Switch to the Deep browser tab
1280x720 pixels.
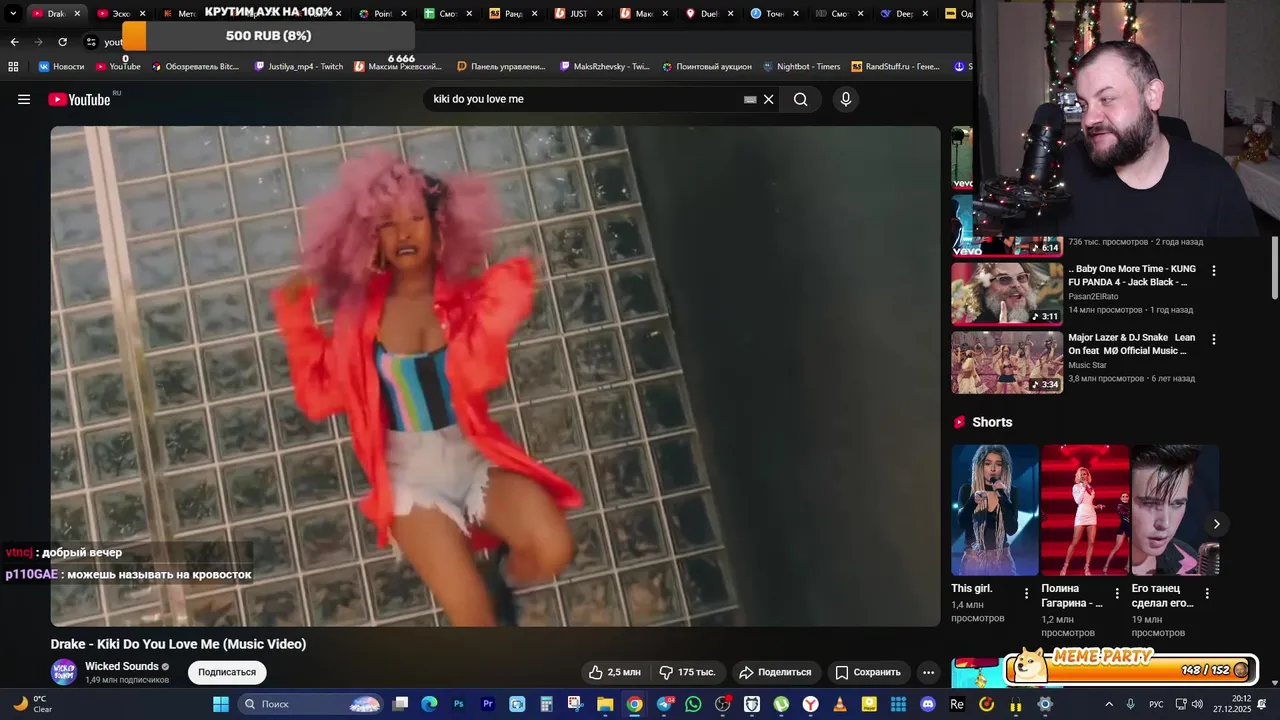pos(903,13)
